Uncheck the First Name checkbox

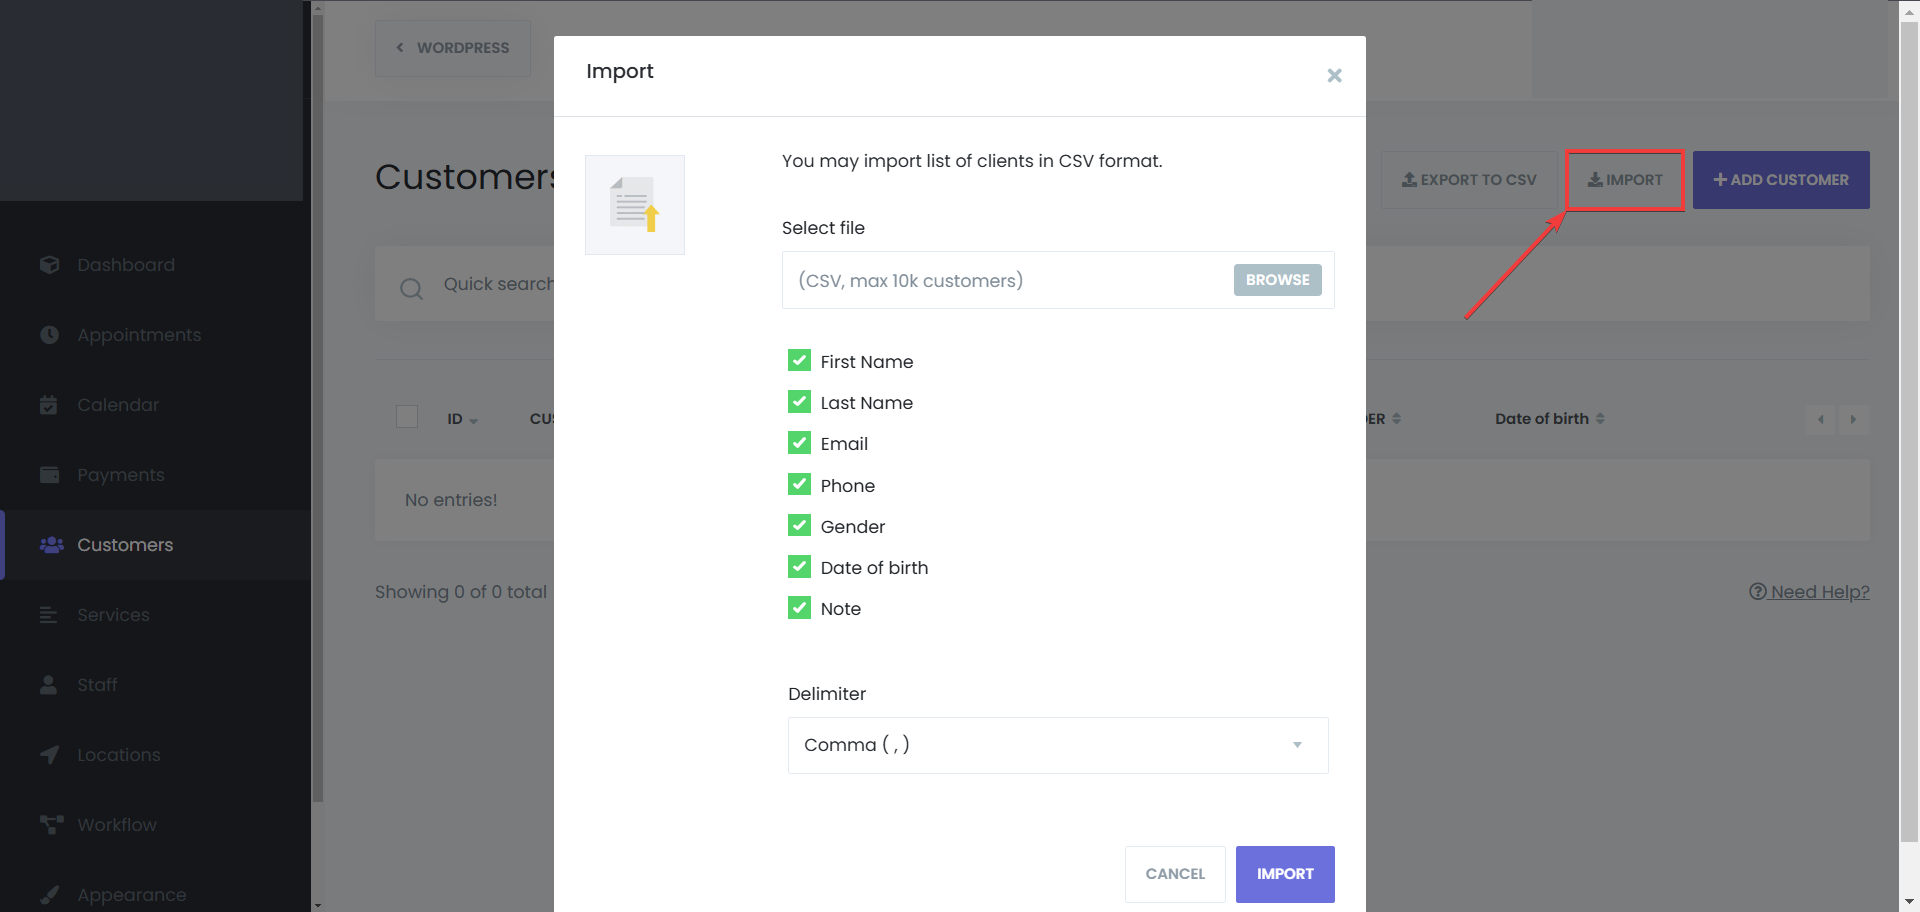pos(799,360)
